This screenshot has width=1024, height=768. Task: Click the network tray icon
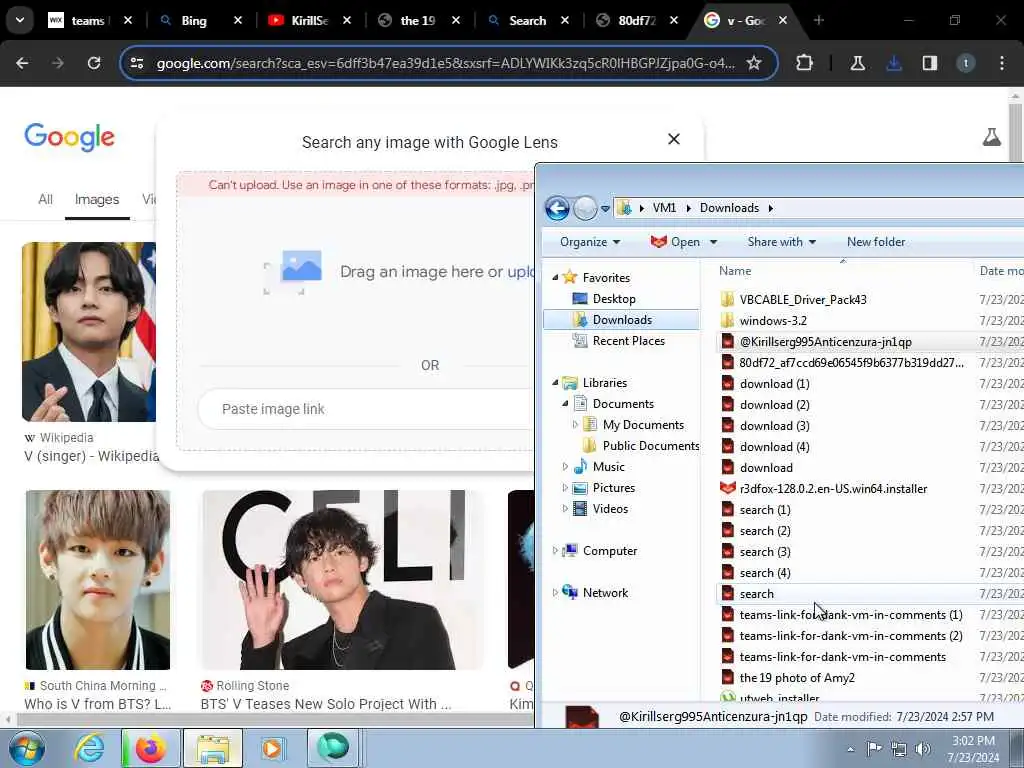pos(899,749)
